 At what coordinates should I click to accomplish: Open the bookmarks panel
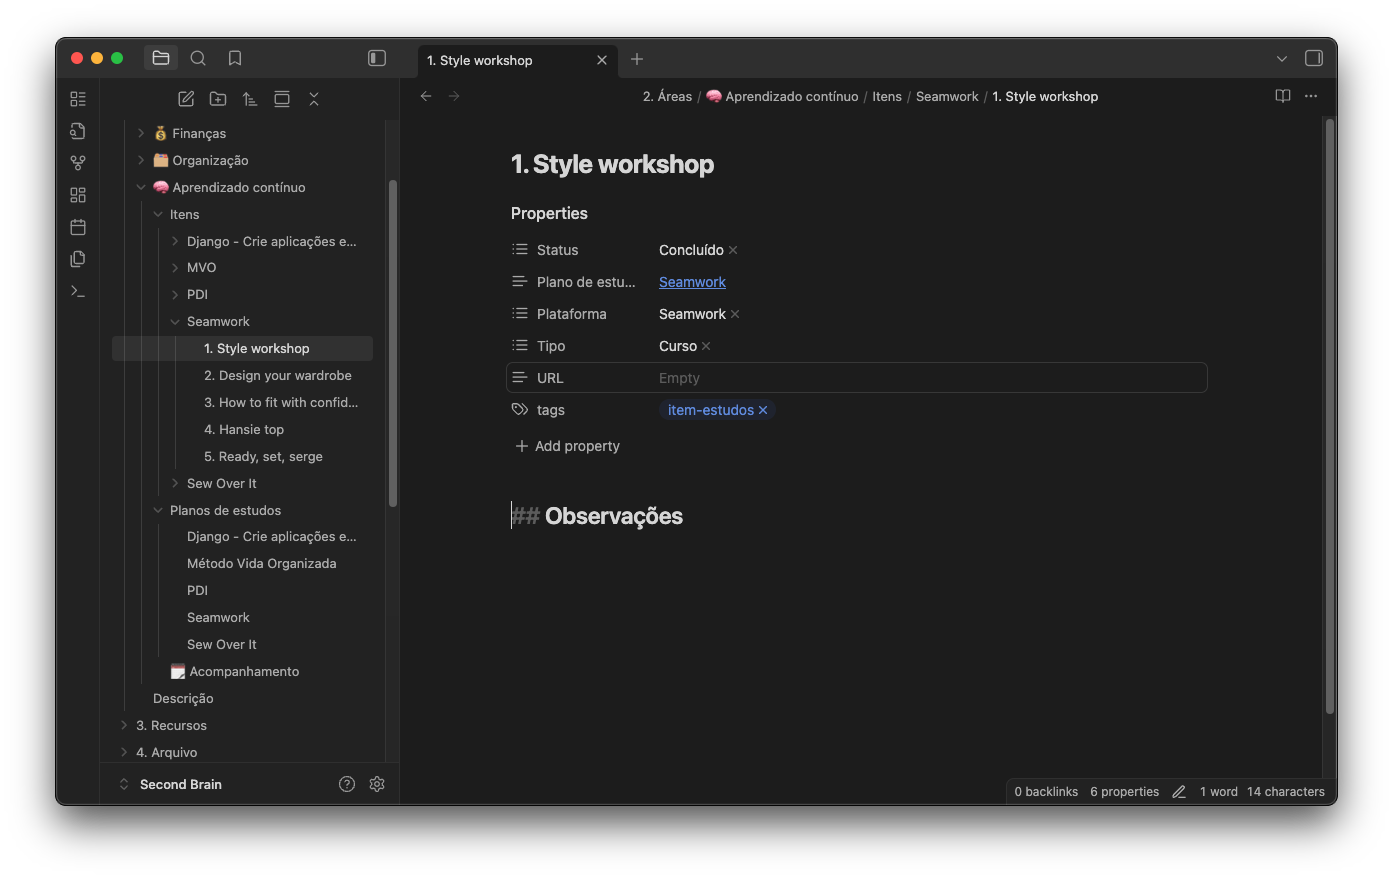235,59
